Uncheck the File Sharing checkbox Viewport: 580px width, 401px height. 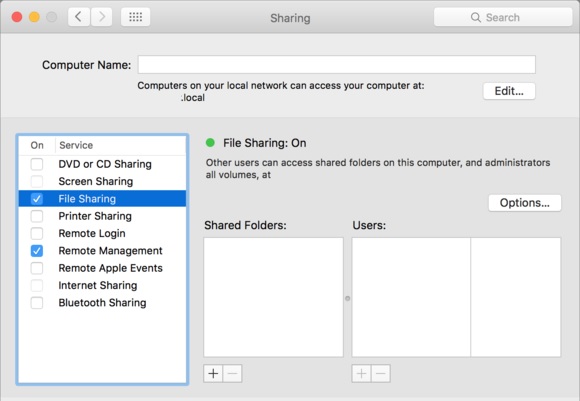(x=37, y=199)
